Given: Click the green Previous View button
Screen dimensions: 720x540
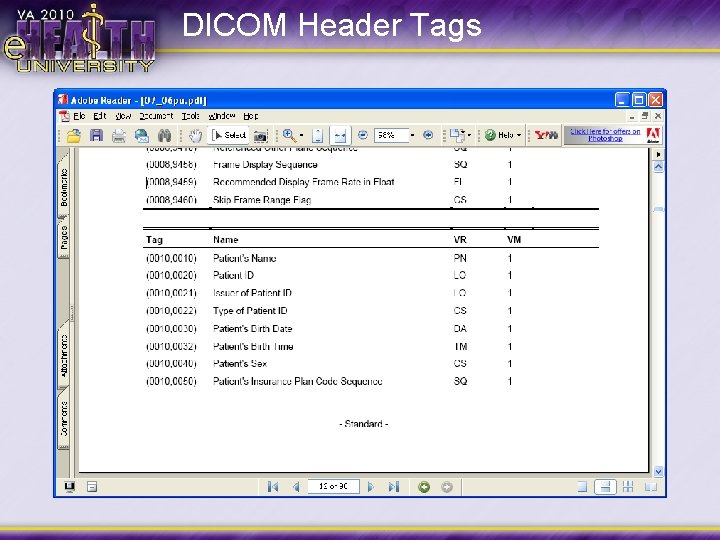Looking at the screenshot, I should point(424,487).
